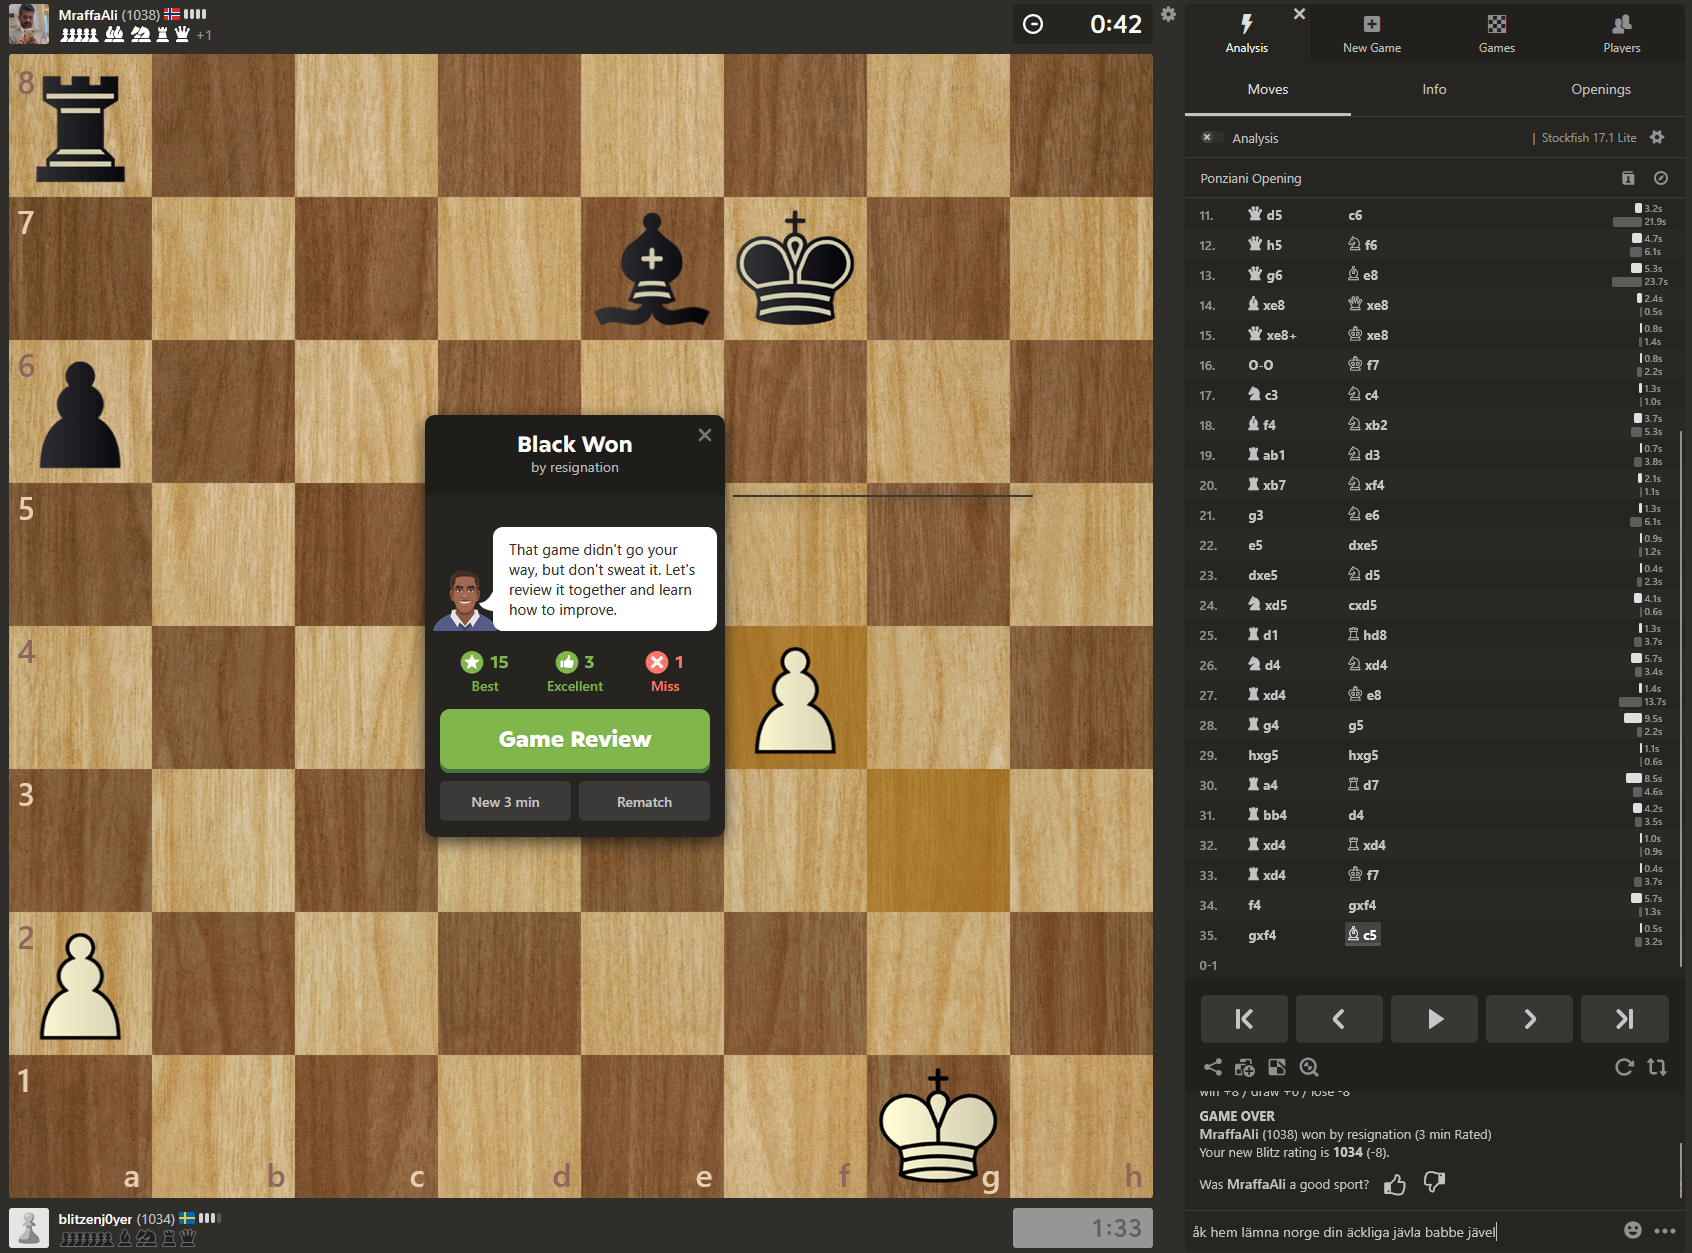This screenshot has width=1692, height=1253.
Task: Click the opening book icon beside Ponziani Opening
Action: [1628, 178]
